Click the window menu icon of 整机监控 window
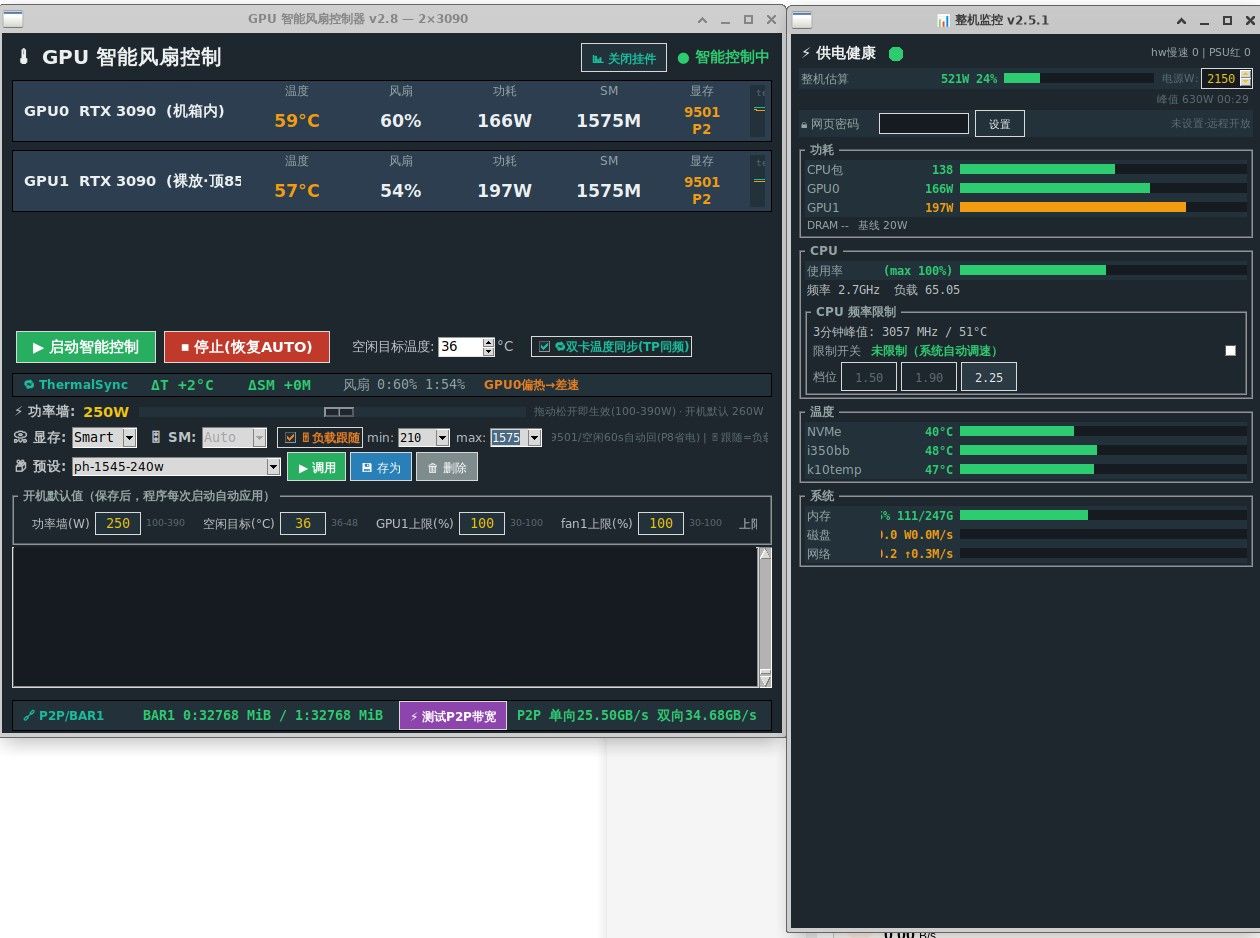The width and height of the screenshot is (1260, 938). click(803, 20)
